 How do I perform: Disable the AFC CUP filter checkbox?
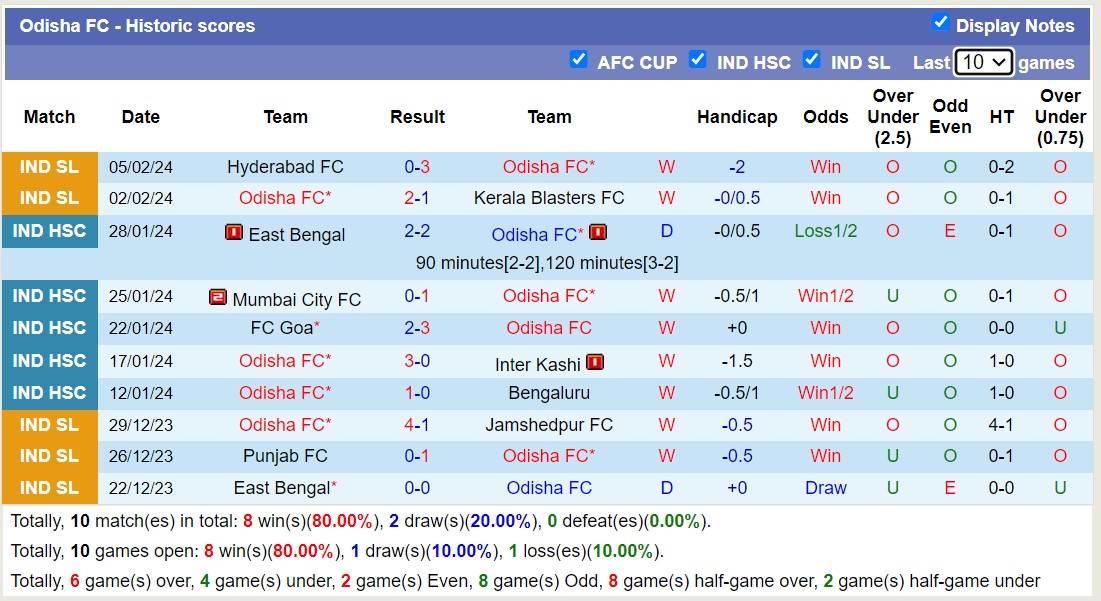pos(579,60)
